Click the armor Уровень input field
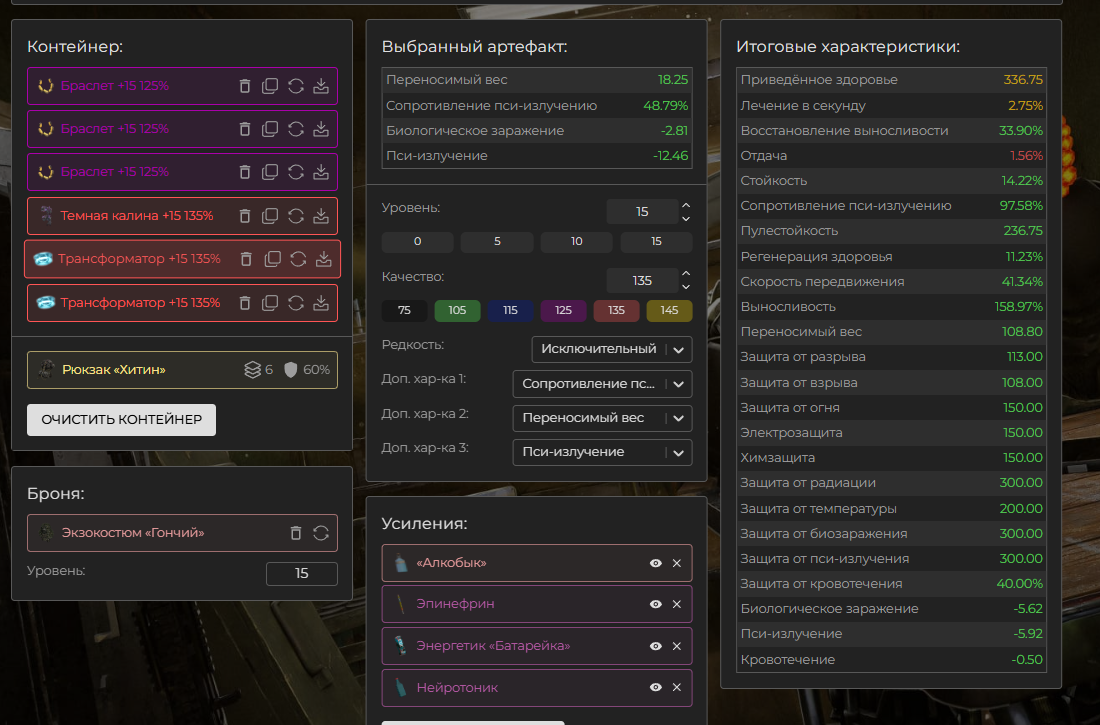1100x725 pixels. pyautogui.click(x=301, y=574)
